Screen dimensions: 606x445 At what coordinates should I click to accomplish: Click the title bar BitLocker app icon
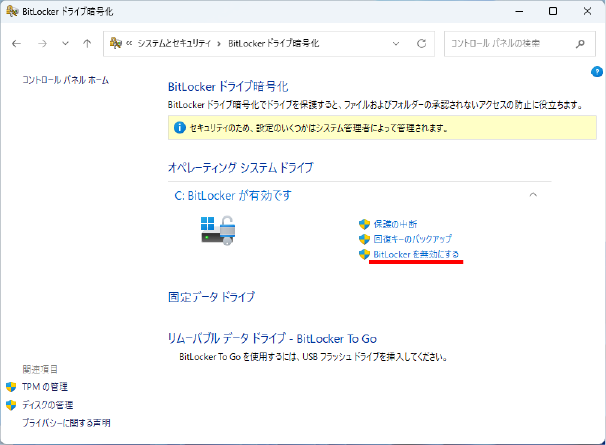coord(12,11)
